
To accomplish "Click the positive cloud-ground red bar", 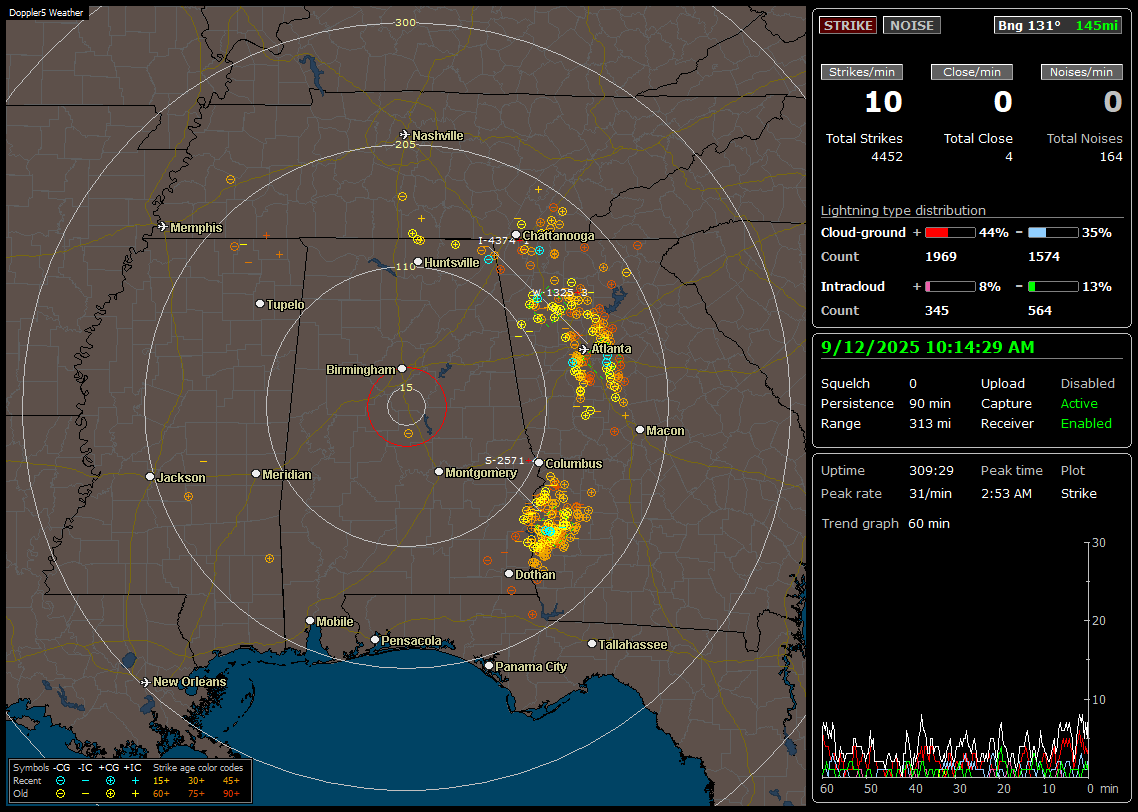I will click(950, 233).
